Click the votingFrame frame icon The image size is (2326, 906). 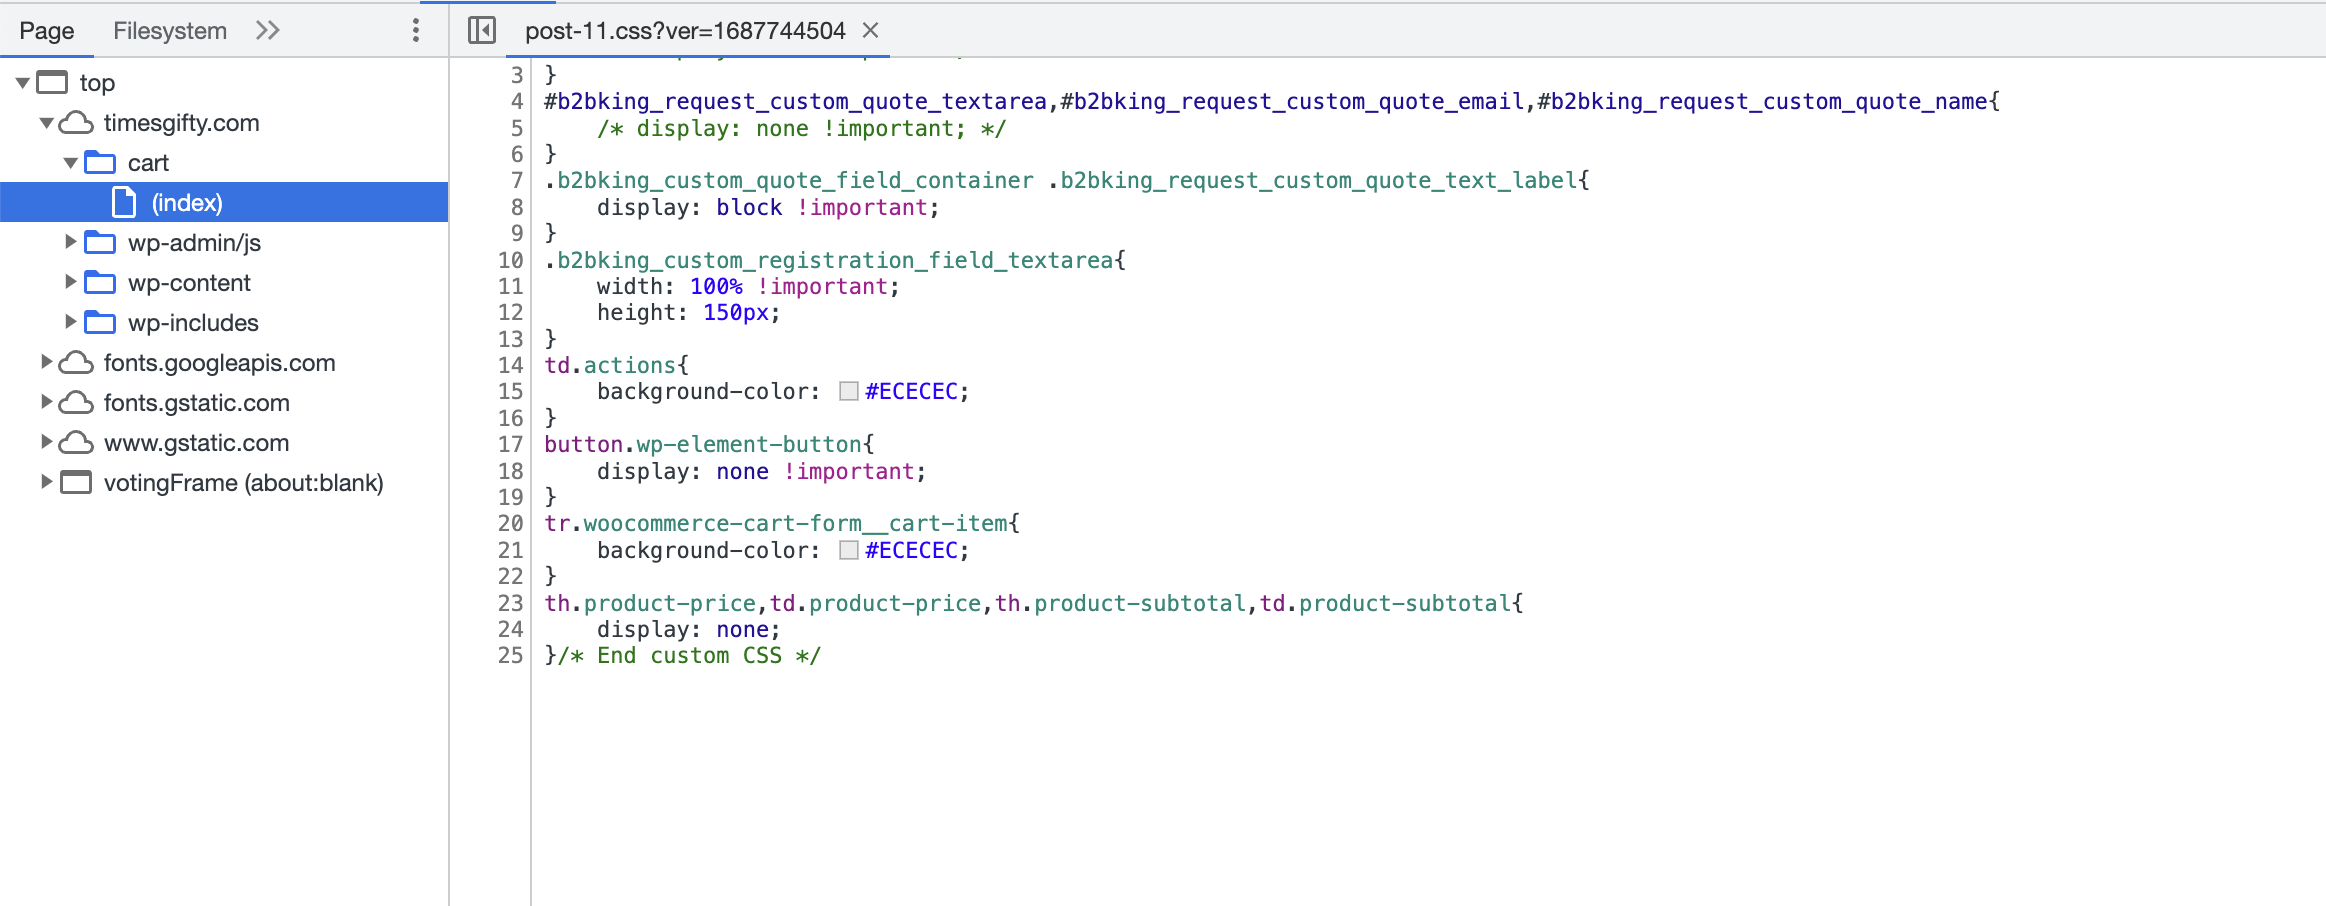point(76,482)
